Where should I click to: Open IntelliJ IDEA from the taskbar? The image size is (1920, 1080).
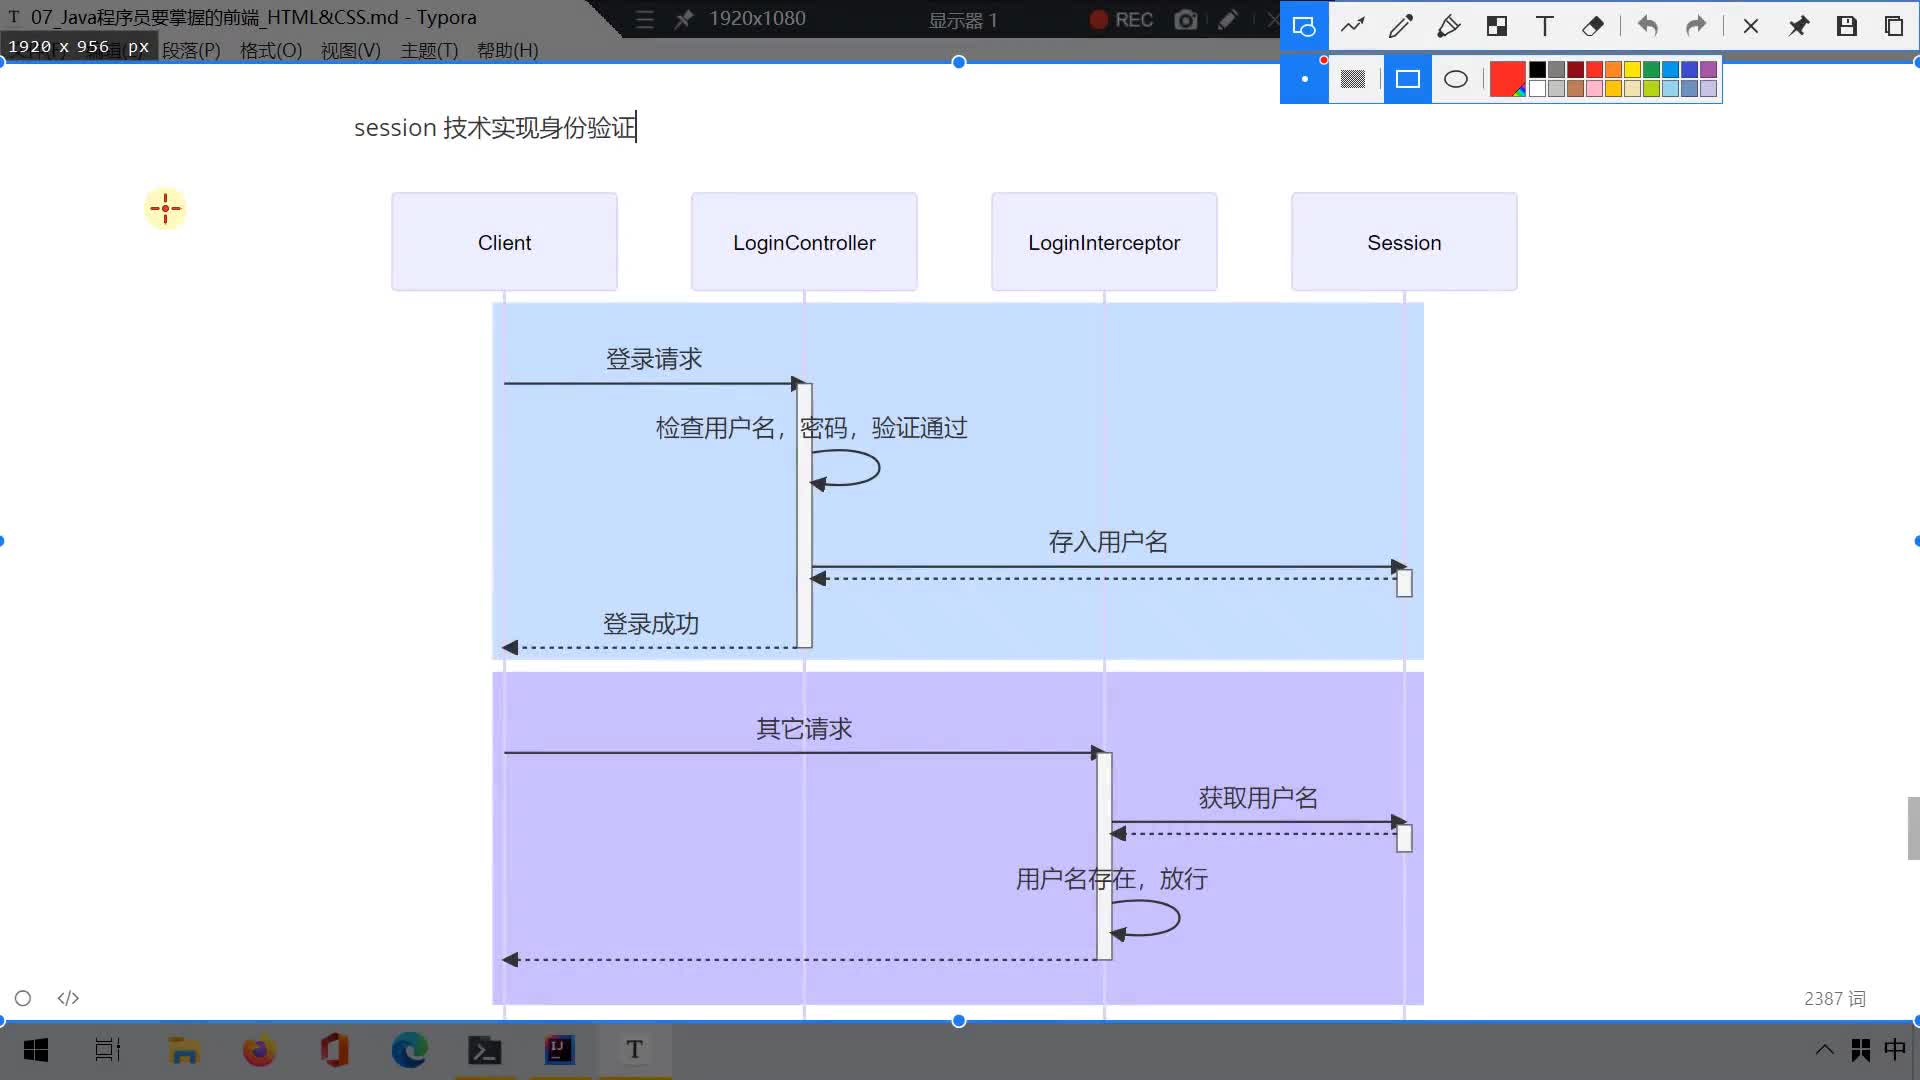pos(559,1050)
